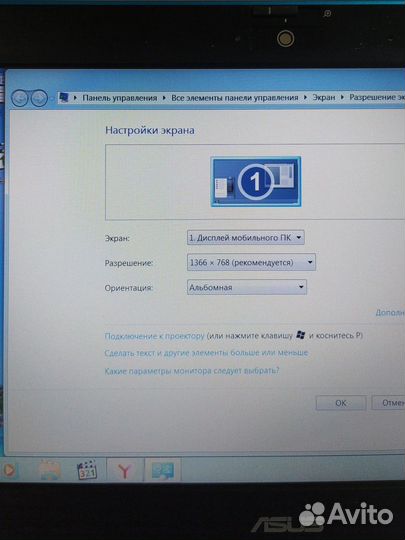This screenshot has width=405, height=540.
Task: Open the Разрешение resolution dropdown
Action: [251, 262]
